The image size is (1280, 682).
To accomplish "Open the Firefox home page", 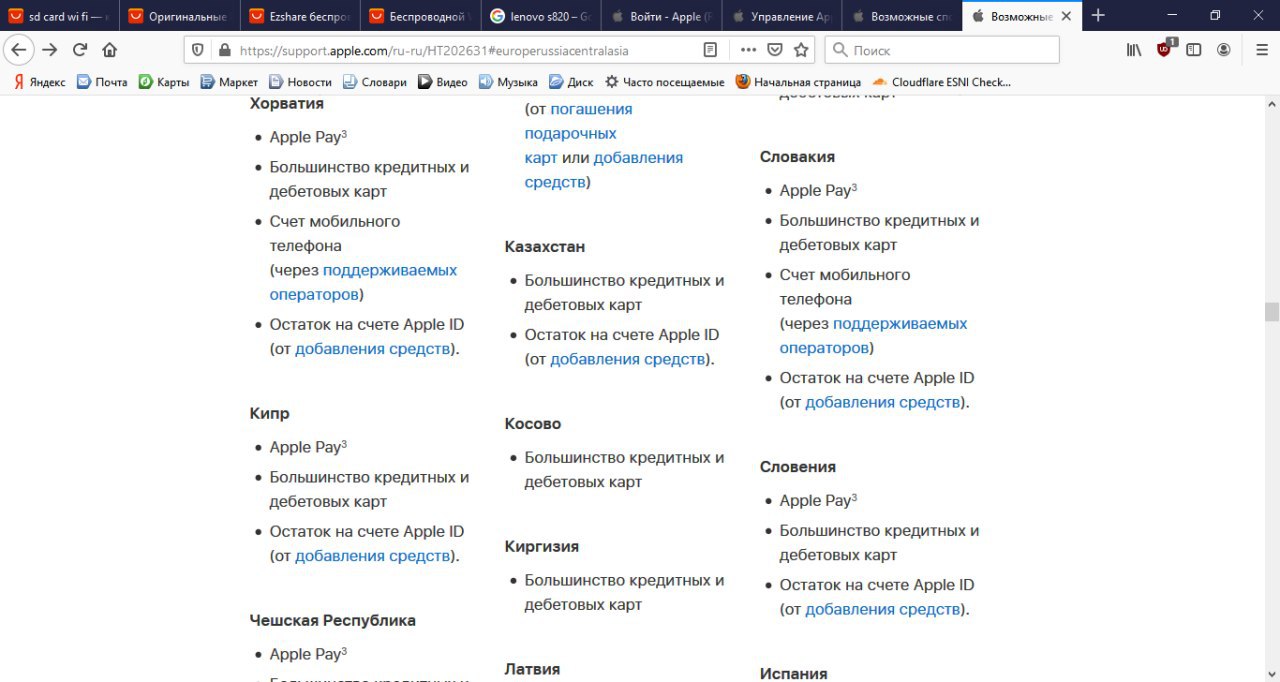I will click(x=110, y=50).
